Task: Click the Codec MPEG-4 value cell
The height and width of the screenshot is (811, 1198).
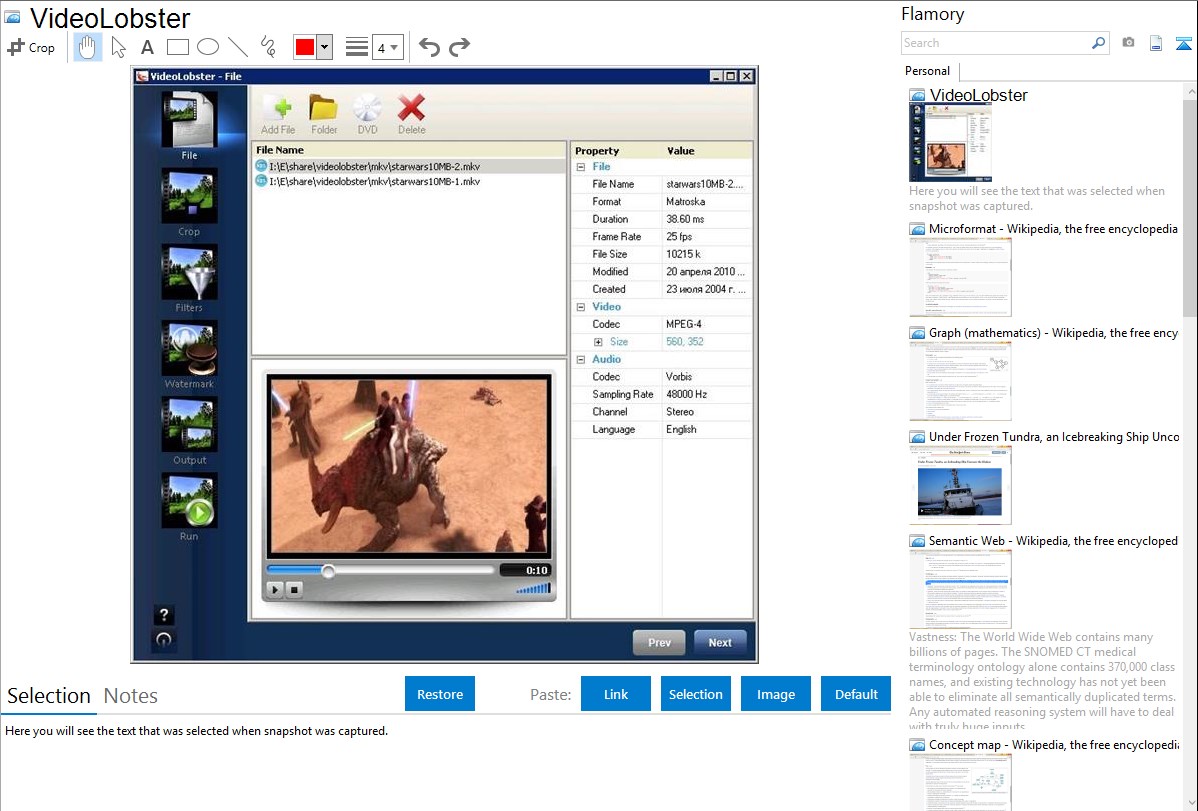Action: (x=707, y=324)
